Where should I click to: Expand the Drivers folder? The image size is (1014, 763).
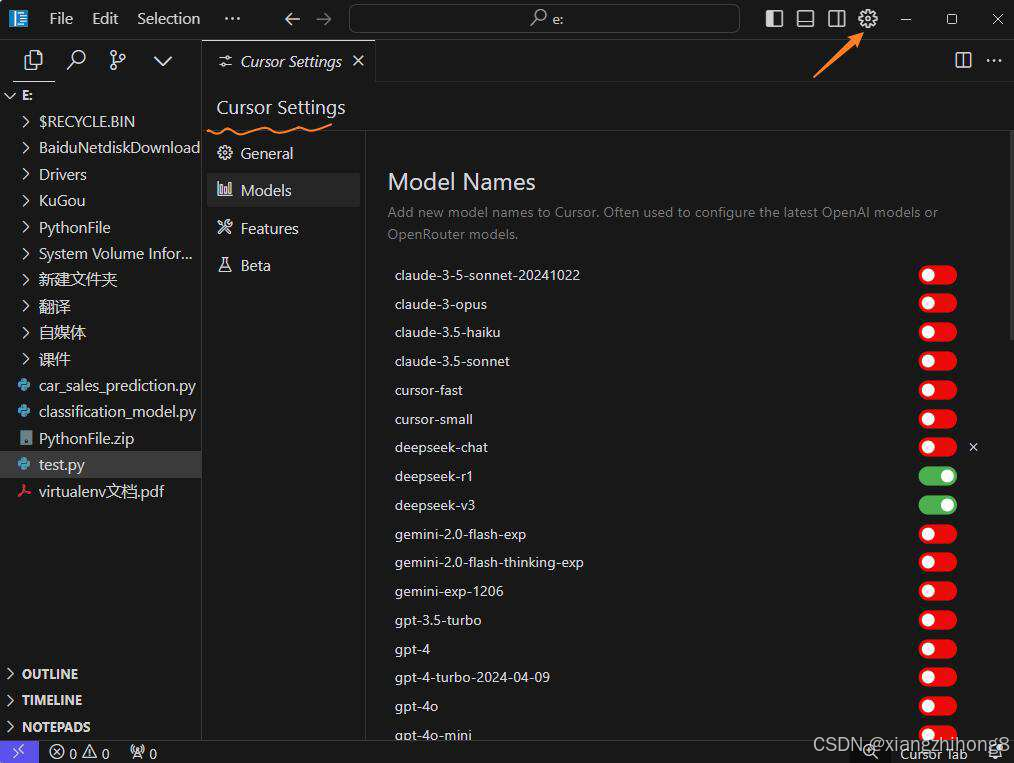(x=101, y=175)
